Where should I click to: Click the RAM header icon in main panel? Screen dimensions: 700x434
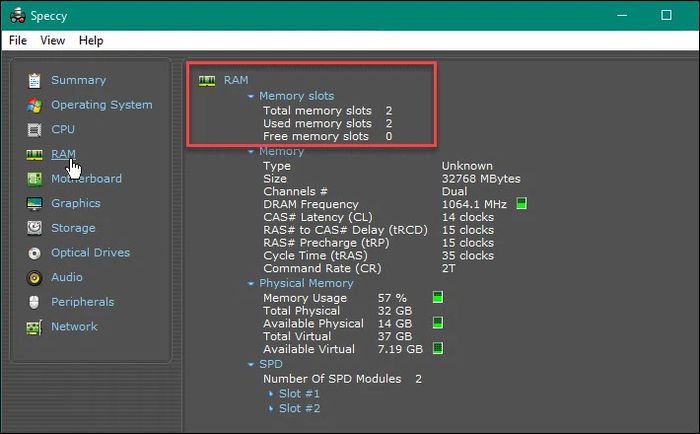[x=207, y=80]
